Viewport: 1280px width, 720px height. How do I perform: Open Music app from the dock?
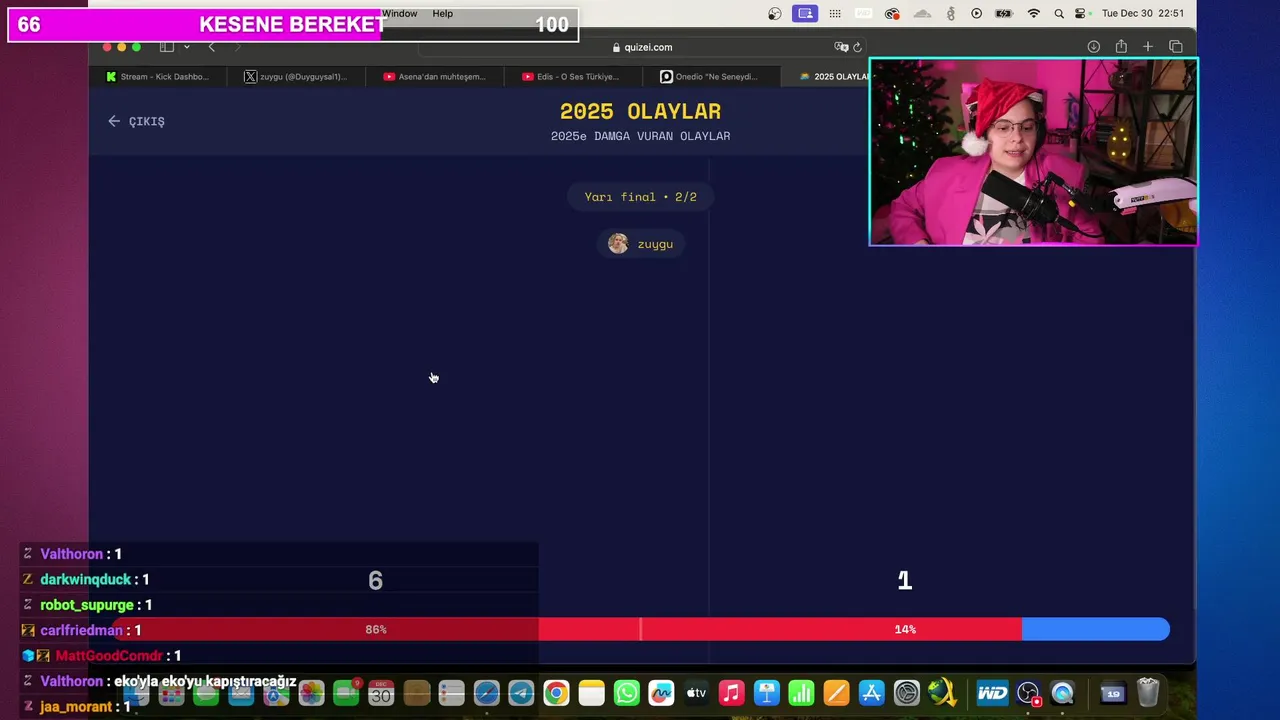731,693
